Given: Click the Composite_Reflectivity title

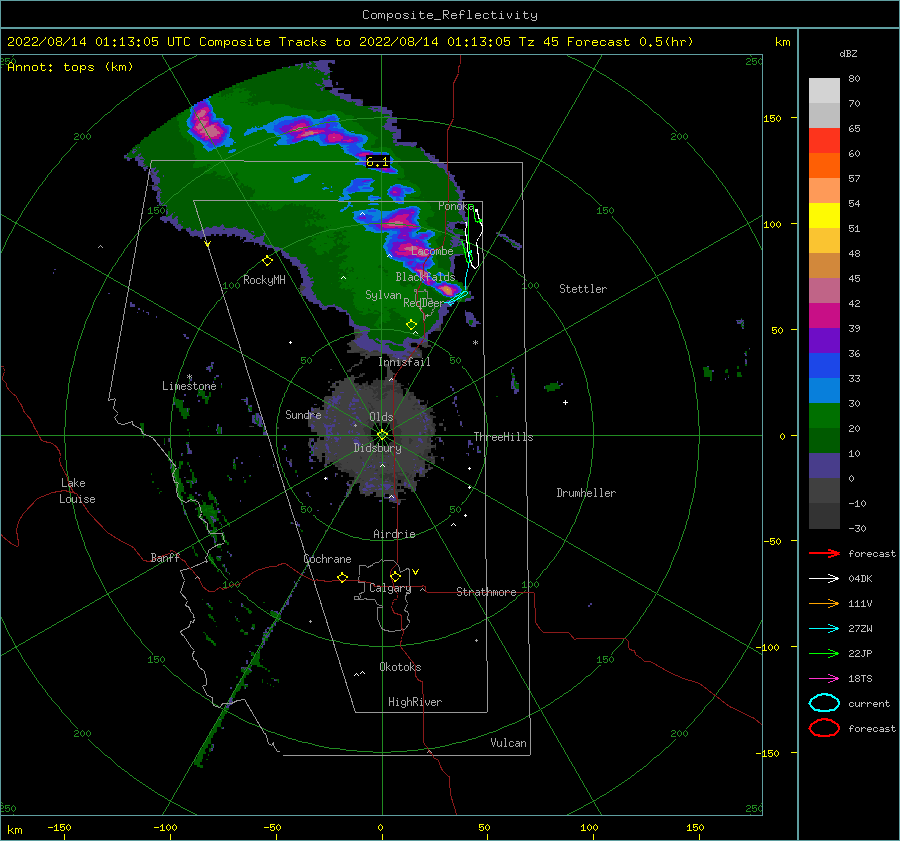Looking at the screenshot, I should pyautogui.click(x=450, y=15).
